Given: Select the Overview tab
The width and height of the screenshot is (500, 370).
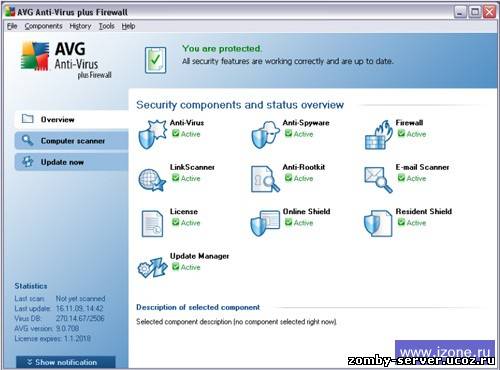Looking at the screenshot, I should tap(72, 119).
